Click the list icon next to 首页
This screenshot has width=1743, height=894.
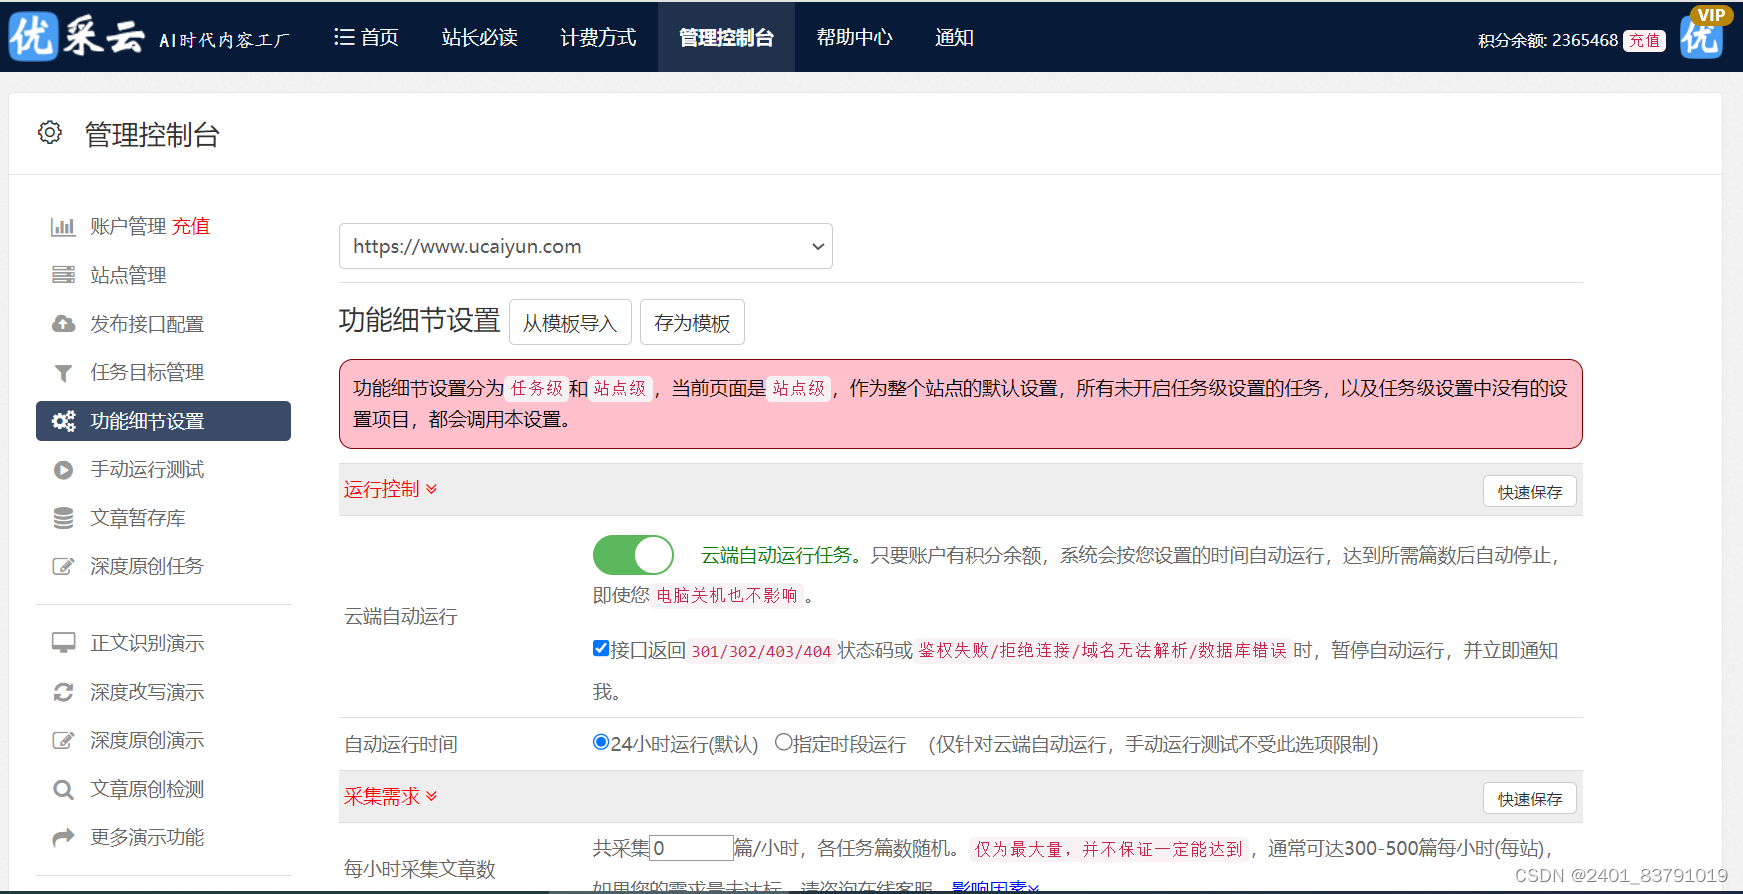point(344,37)
